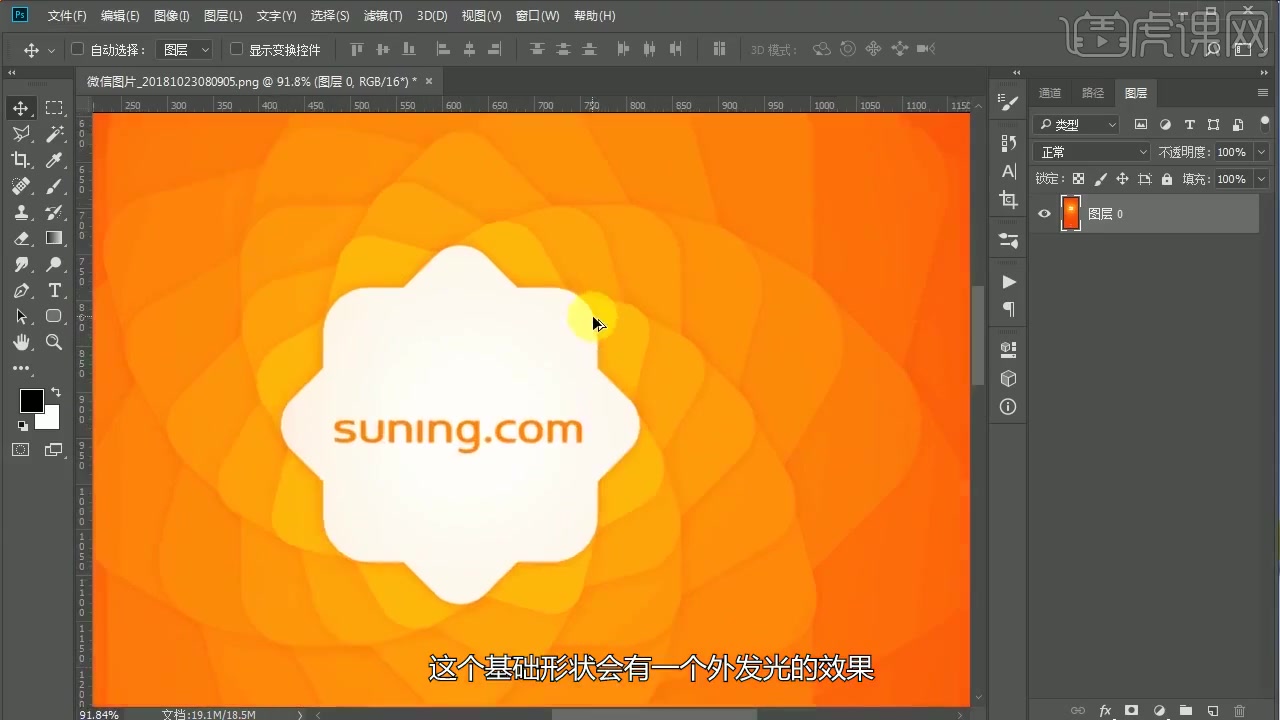Select the Rectangular Marquee tool
This screenshot has height=720, width=1280.
point(54,108)
